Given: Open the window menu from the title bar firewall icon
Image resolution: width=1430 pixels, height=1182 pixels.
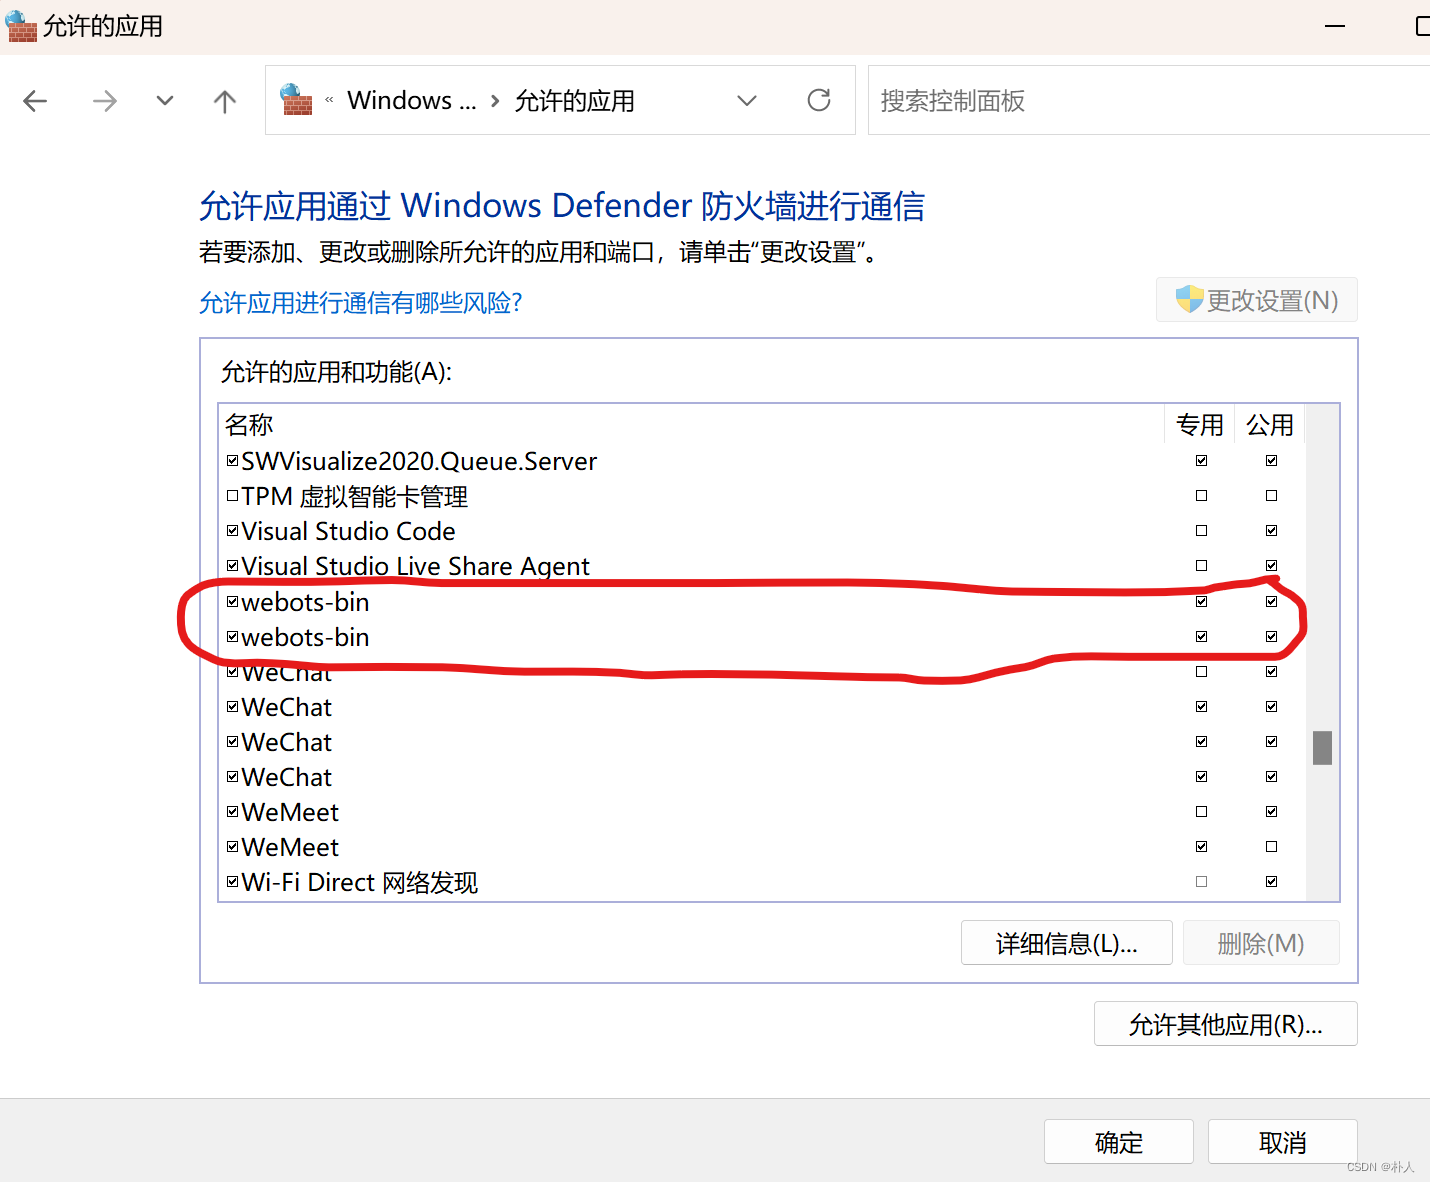Looking at the screenshot, I should (20, 26).
